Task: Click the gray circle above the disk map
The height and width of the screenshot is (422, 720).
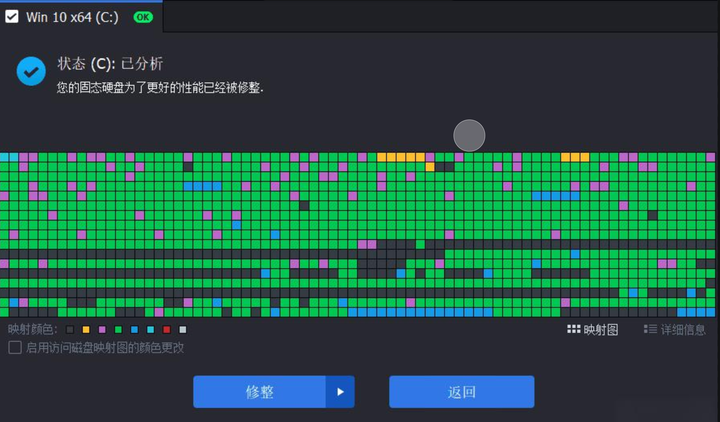Action: click(469, 135)
